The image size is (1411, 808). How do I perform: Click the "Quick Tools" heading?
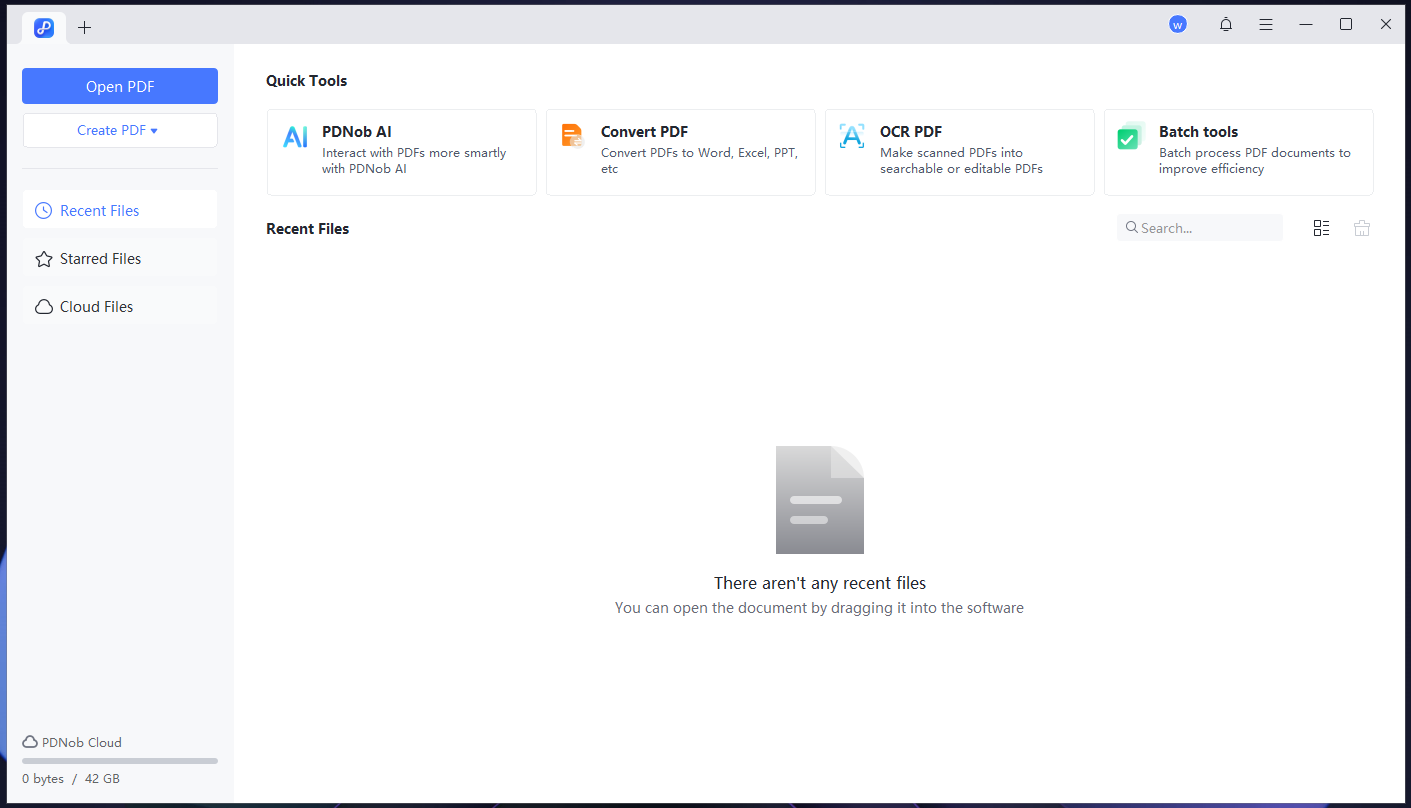pyautogui.click(x=307, y=81)
